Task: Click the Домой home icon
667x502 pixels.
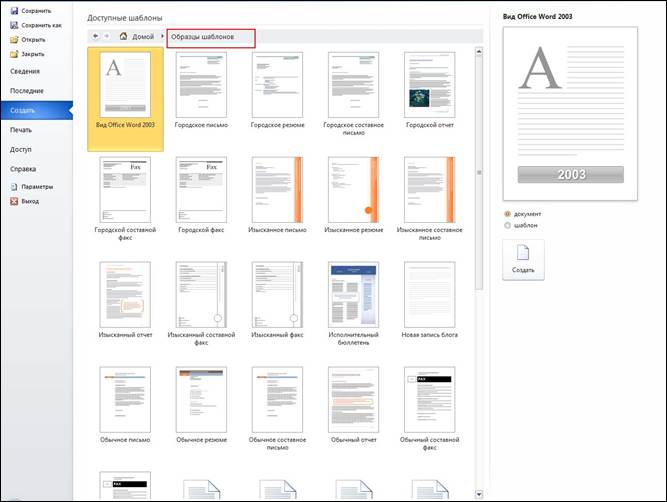Action: [123, 37]
